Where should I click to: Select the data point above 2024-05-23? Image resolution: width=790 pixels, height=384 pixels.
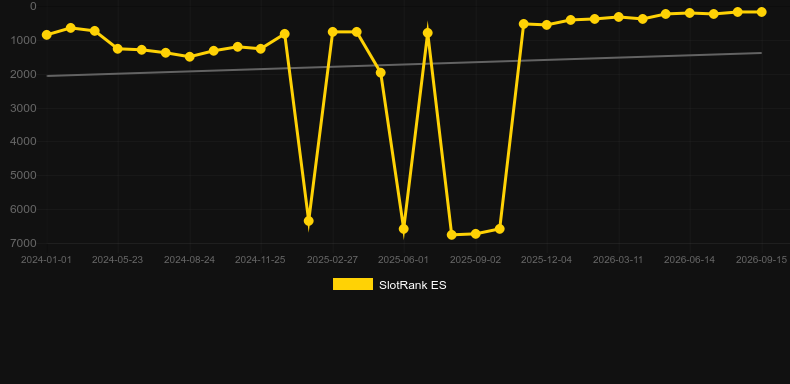(x=118, y=49)
